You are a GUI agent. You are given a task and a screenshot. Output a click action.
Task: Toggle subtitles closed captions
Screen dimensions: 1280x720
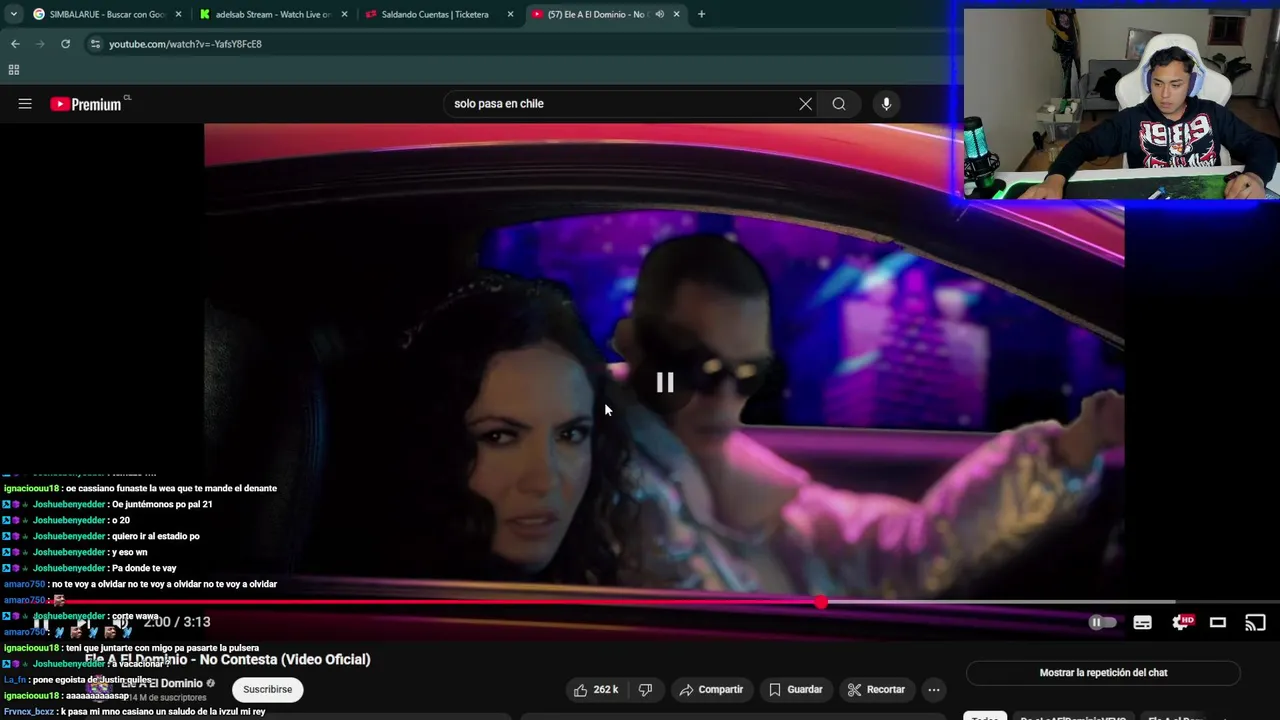pyautogui.click(x=1142, y=622)
